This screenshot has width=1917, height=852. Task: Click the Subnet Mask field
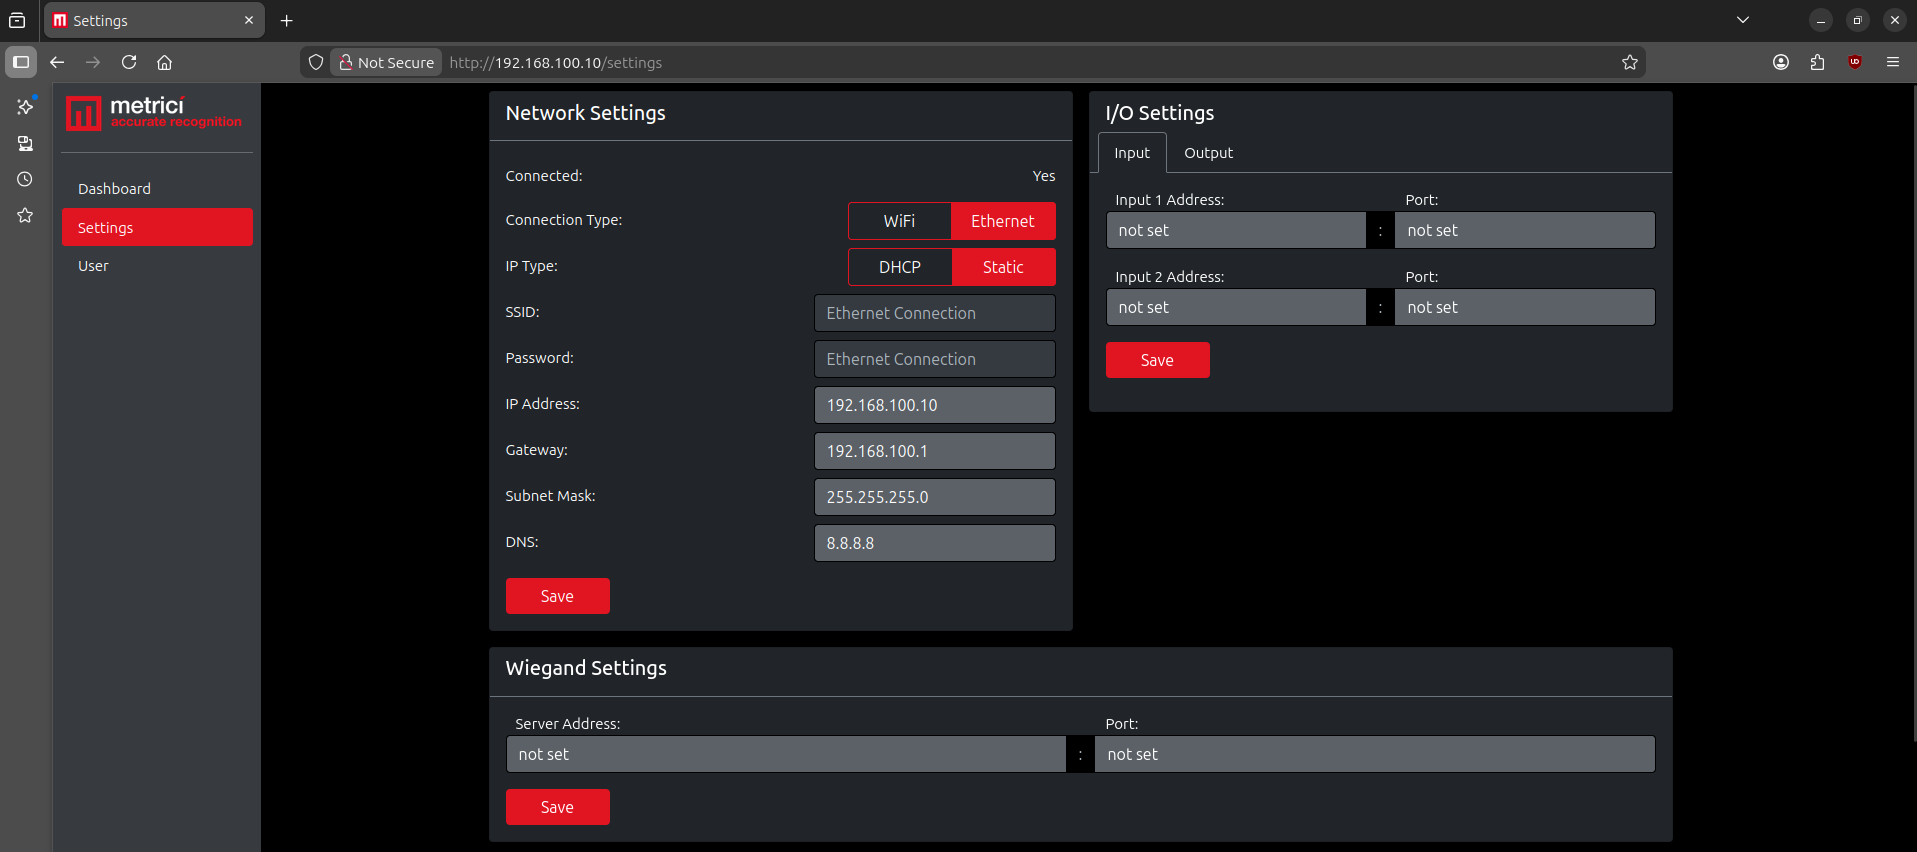[934, 497]
